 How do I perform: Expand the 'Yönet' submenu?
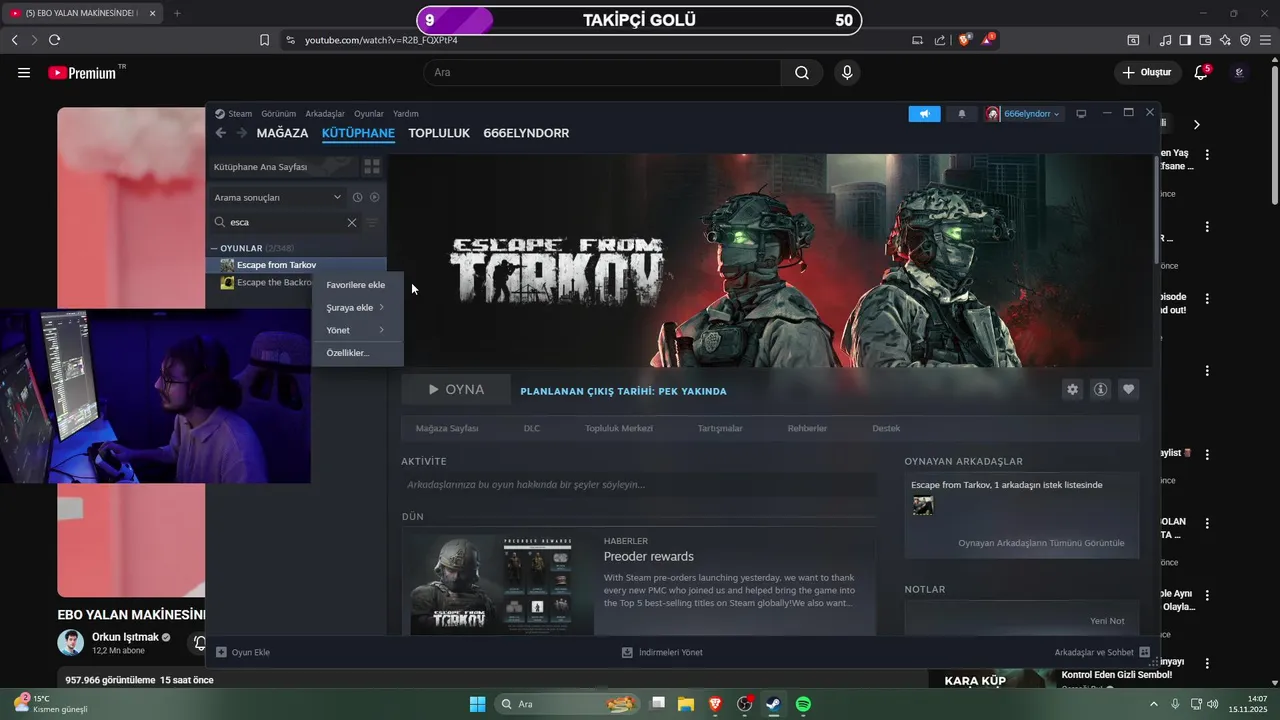click(x=358, y=330)
